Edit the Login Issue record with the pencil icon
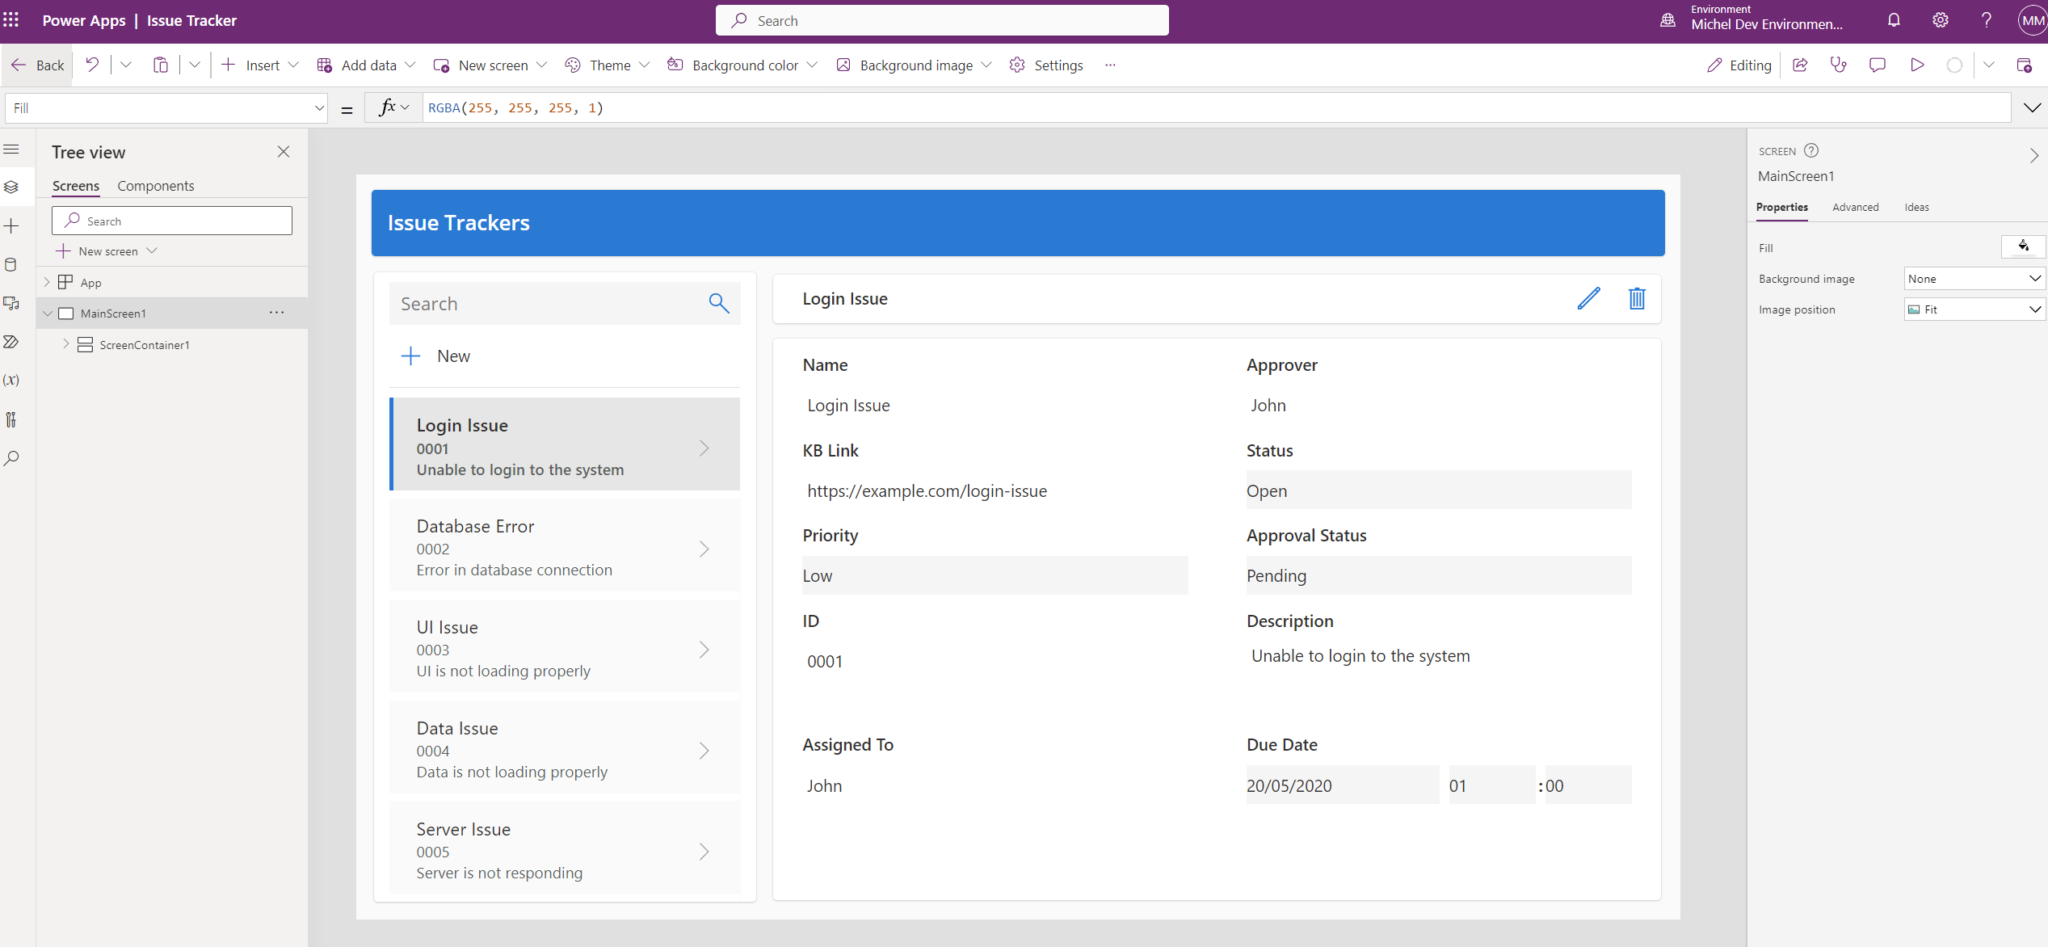2048x947 pixels. 1589,298
